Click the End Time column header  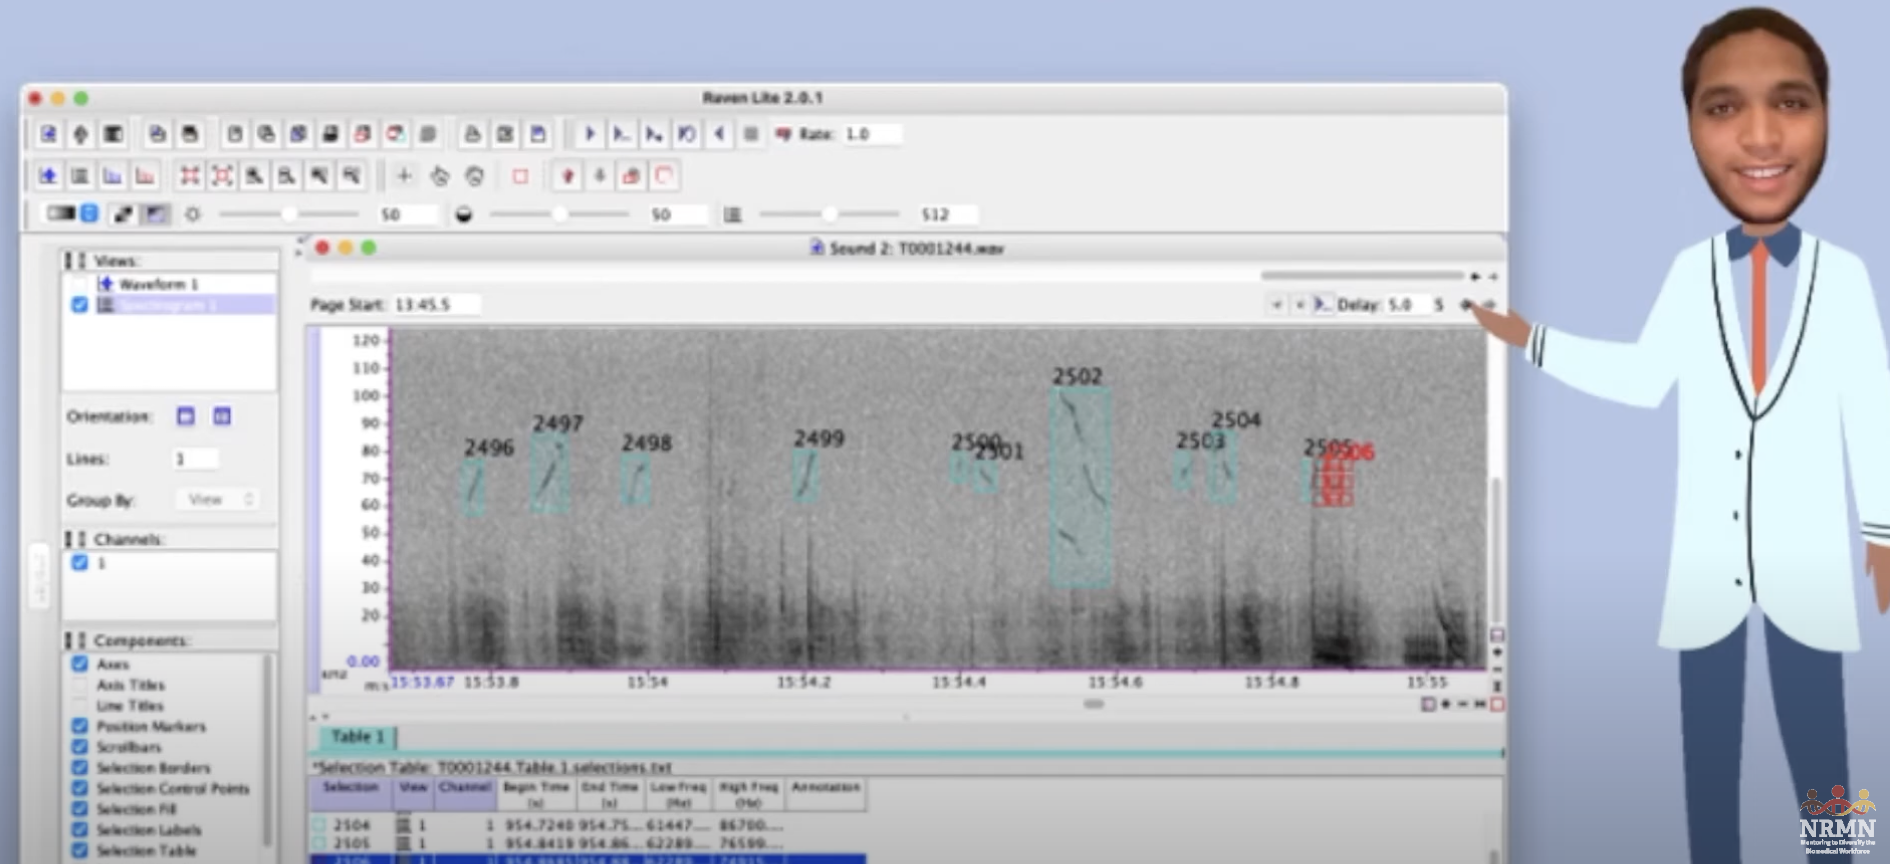pyautogui.click(x=609, y=794)
